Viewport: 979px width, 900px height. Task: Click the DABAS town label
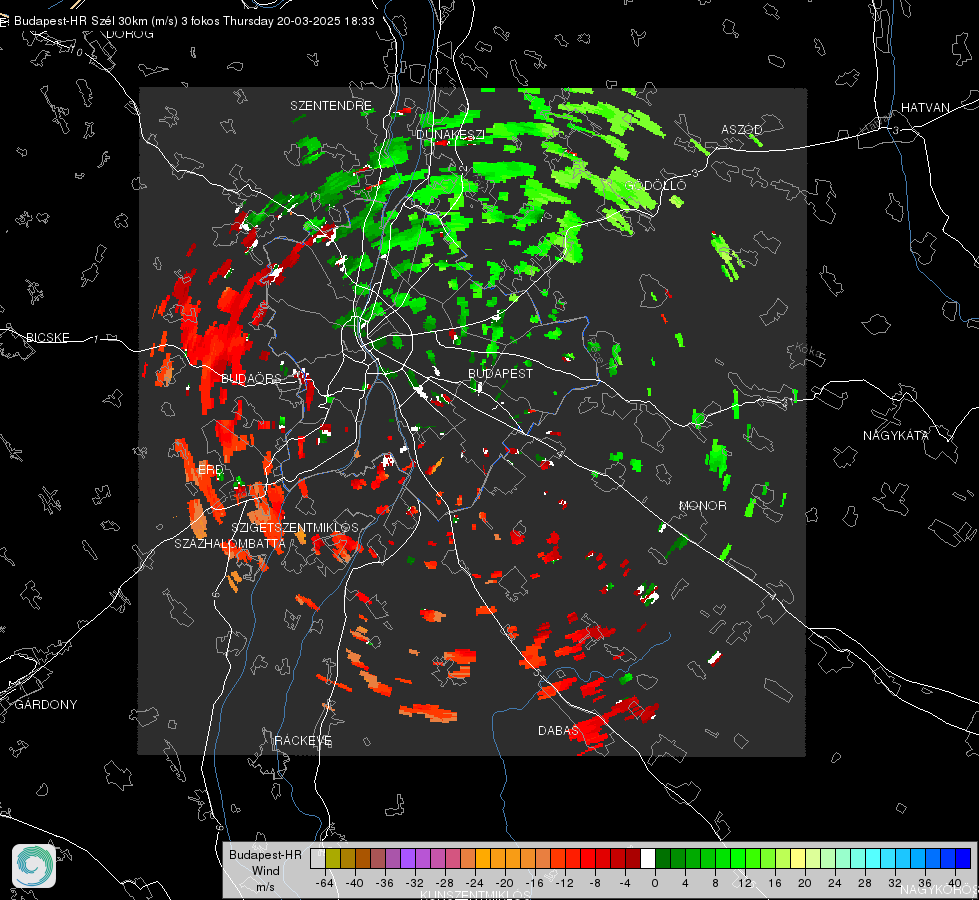[558, 730]
